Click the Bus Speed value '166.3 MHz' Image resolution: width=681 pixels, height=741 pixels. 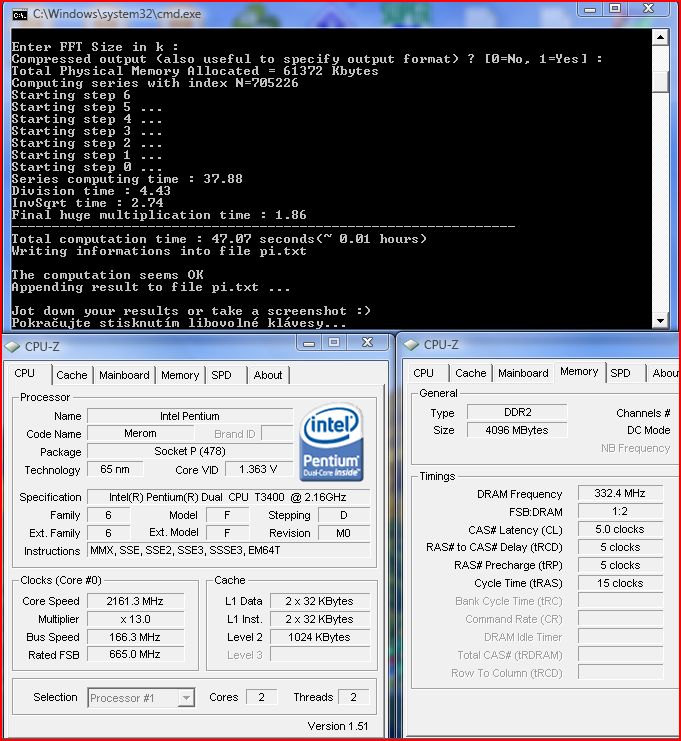135,637
